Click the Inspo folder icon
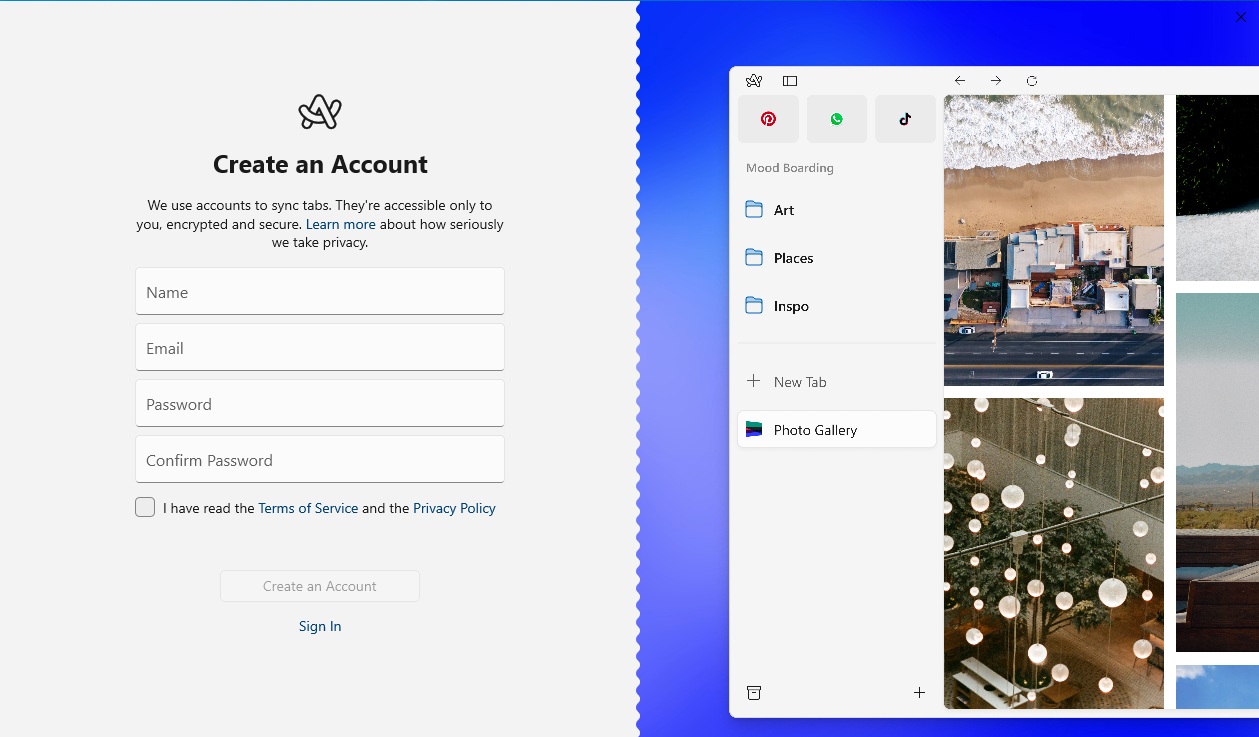Screen dimensions: 1259x737 pos(754,306)
